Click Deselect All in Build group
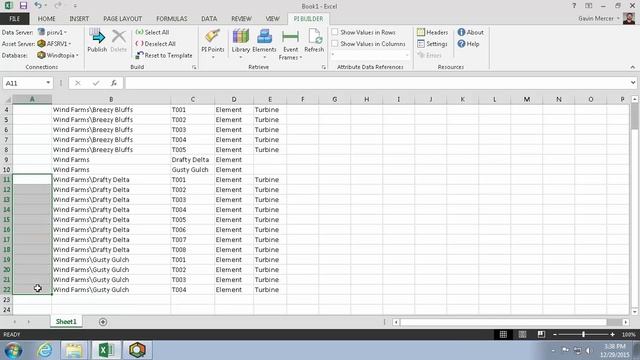The height and width of the screenshot is (360, 640). [156, 44]
